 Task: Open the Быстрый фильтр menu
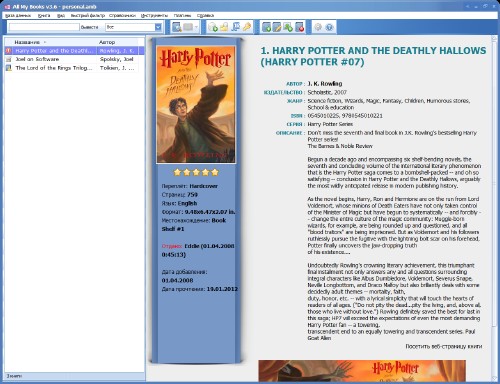87,15
